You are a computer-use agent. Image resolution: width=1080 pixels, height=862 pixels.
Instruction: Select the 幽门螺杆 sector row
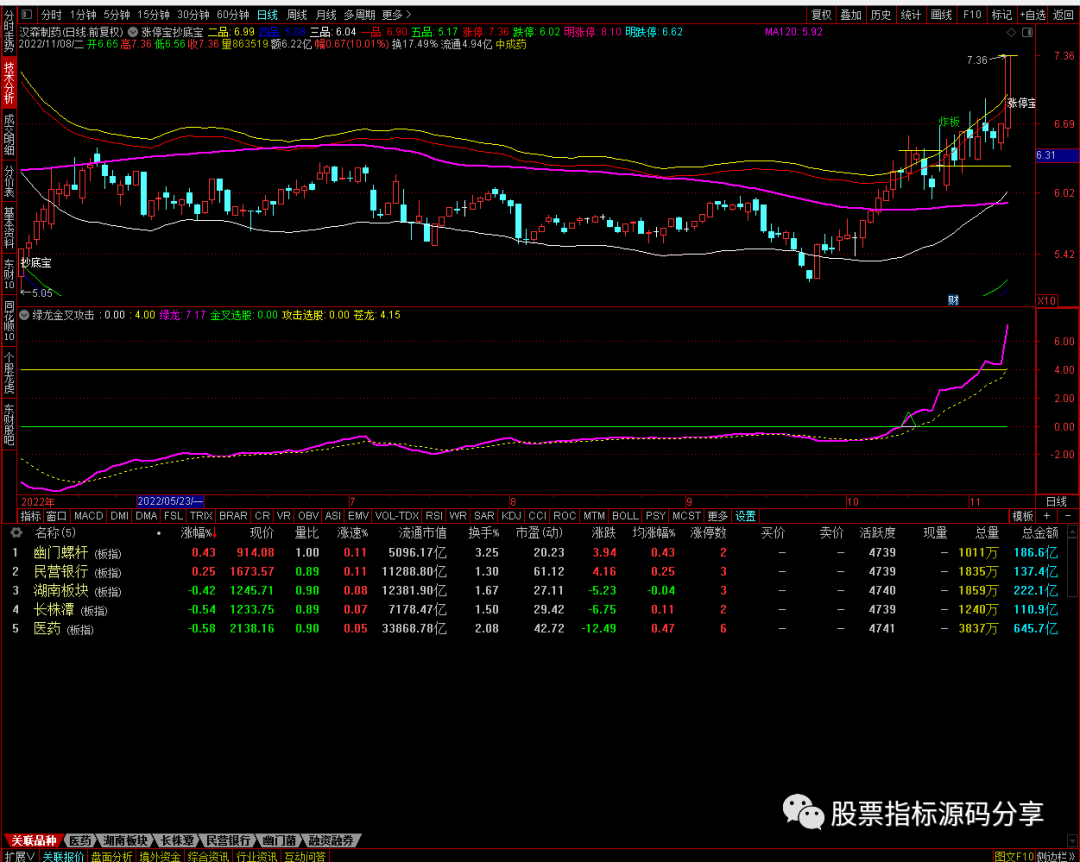540,553
